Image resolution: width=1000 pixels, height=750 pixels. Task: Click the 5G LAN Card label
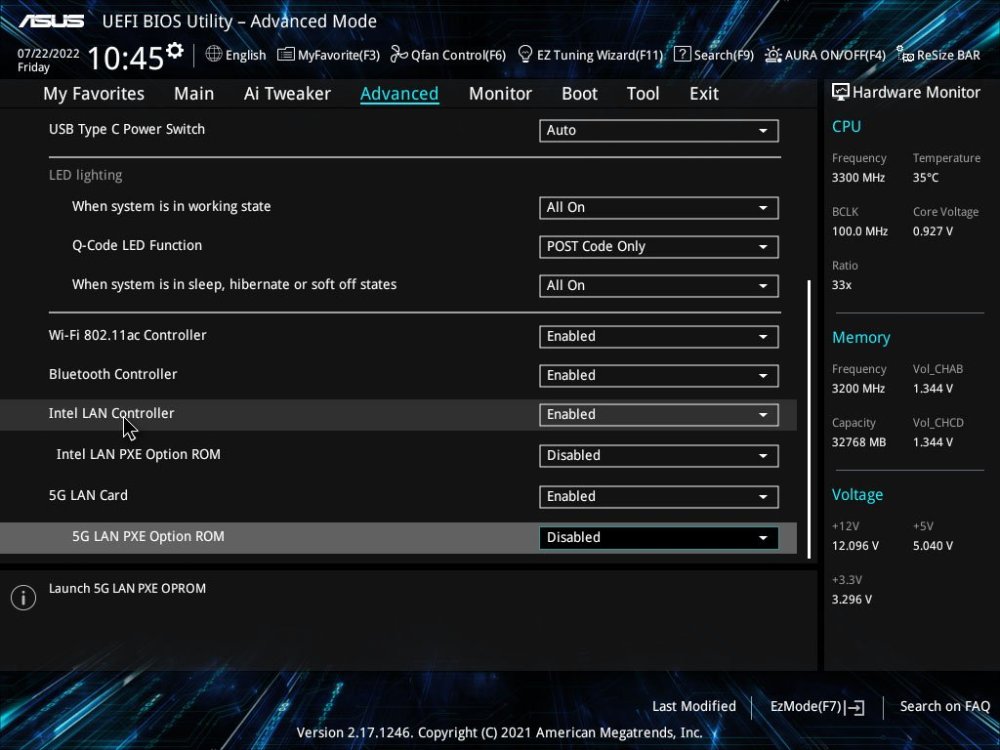point(88,496)
